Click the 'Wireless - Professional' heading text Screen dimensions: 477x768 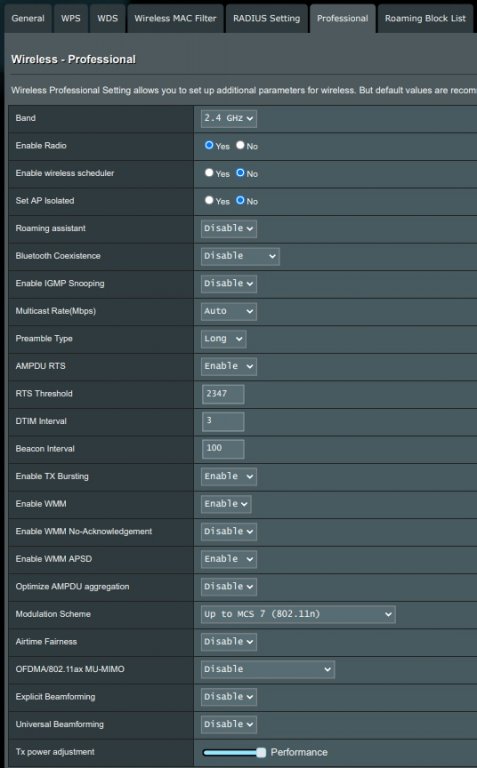73,59
